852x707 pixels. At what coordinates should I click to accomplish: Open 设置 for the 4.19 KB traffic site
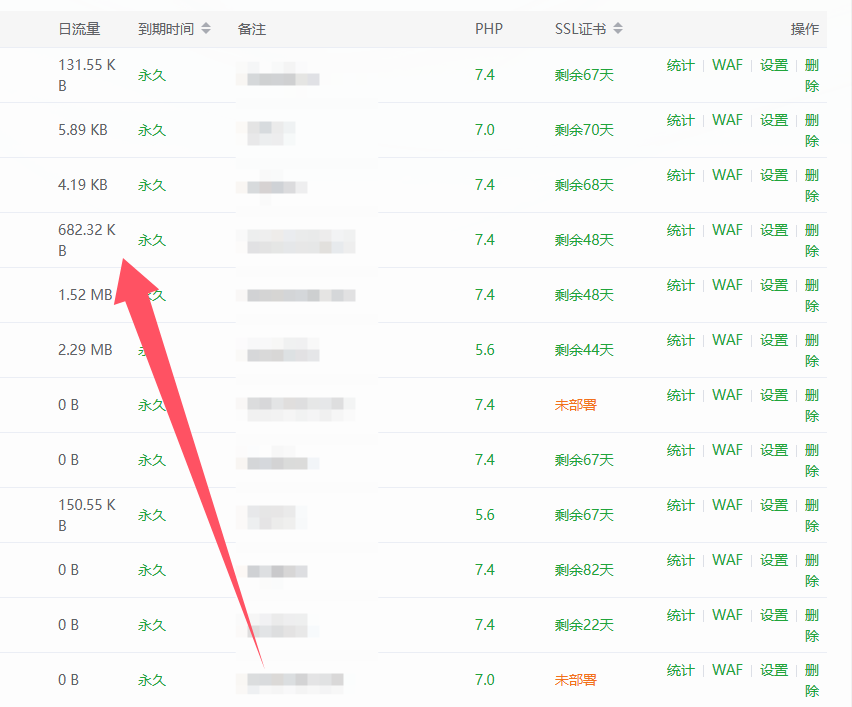[x=773, y=175]
